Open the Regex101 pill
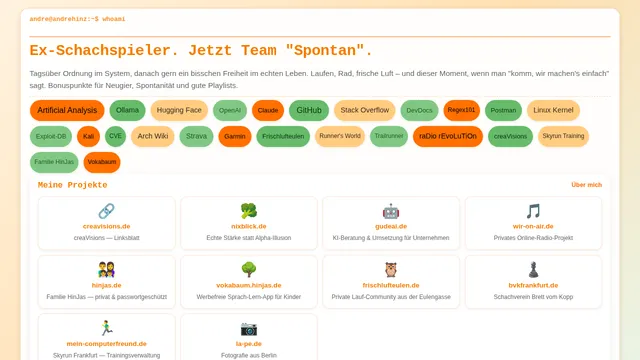Image resolution: width=640 pixels, height=360 pixels. [461, 110]
